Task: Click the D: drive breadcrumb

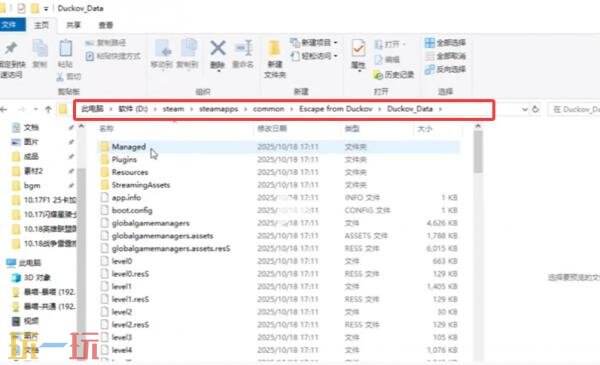Action: [133, 109]
